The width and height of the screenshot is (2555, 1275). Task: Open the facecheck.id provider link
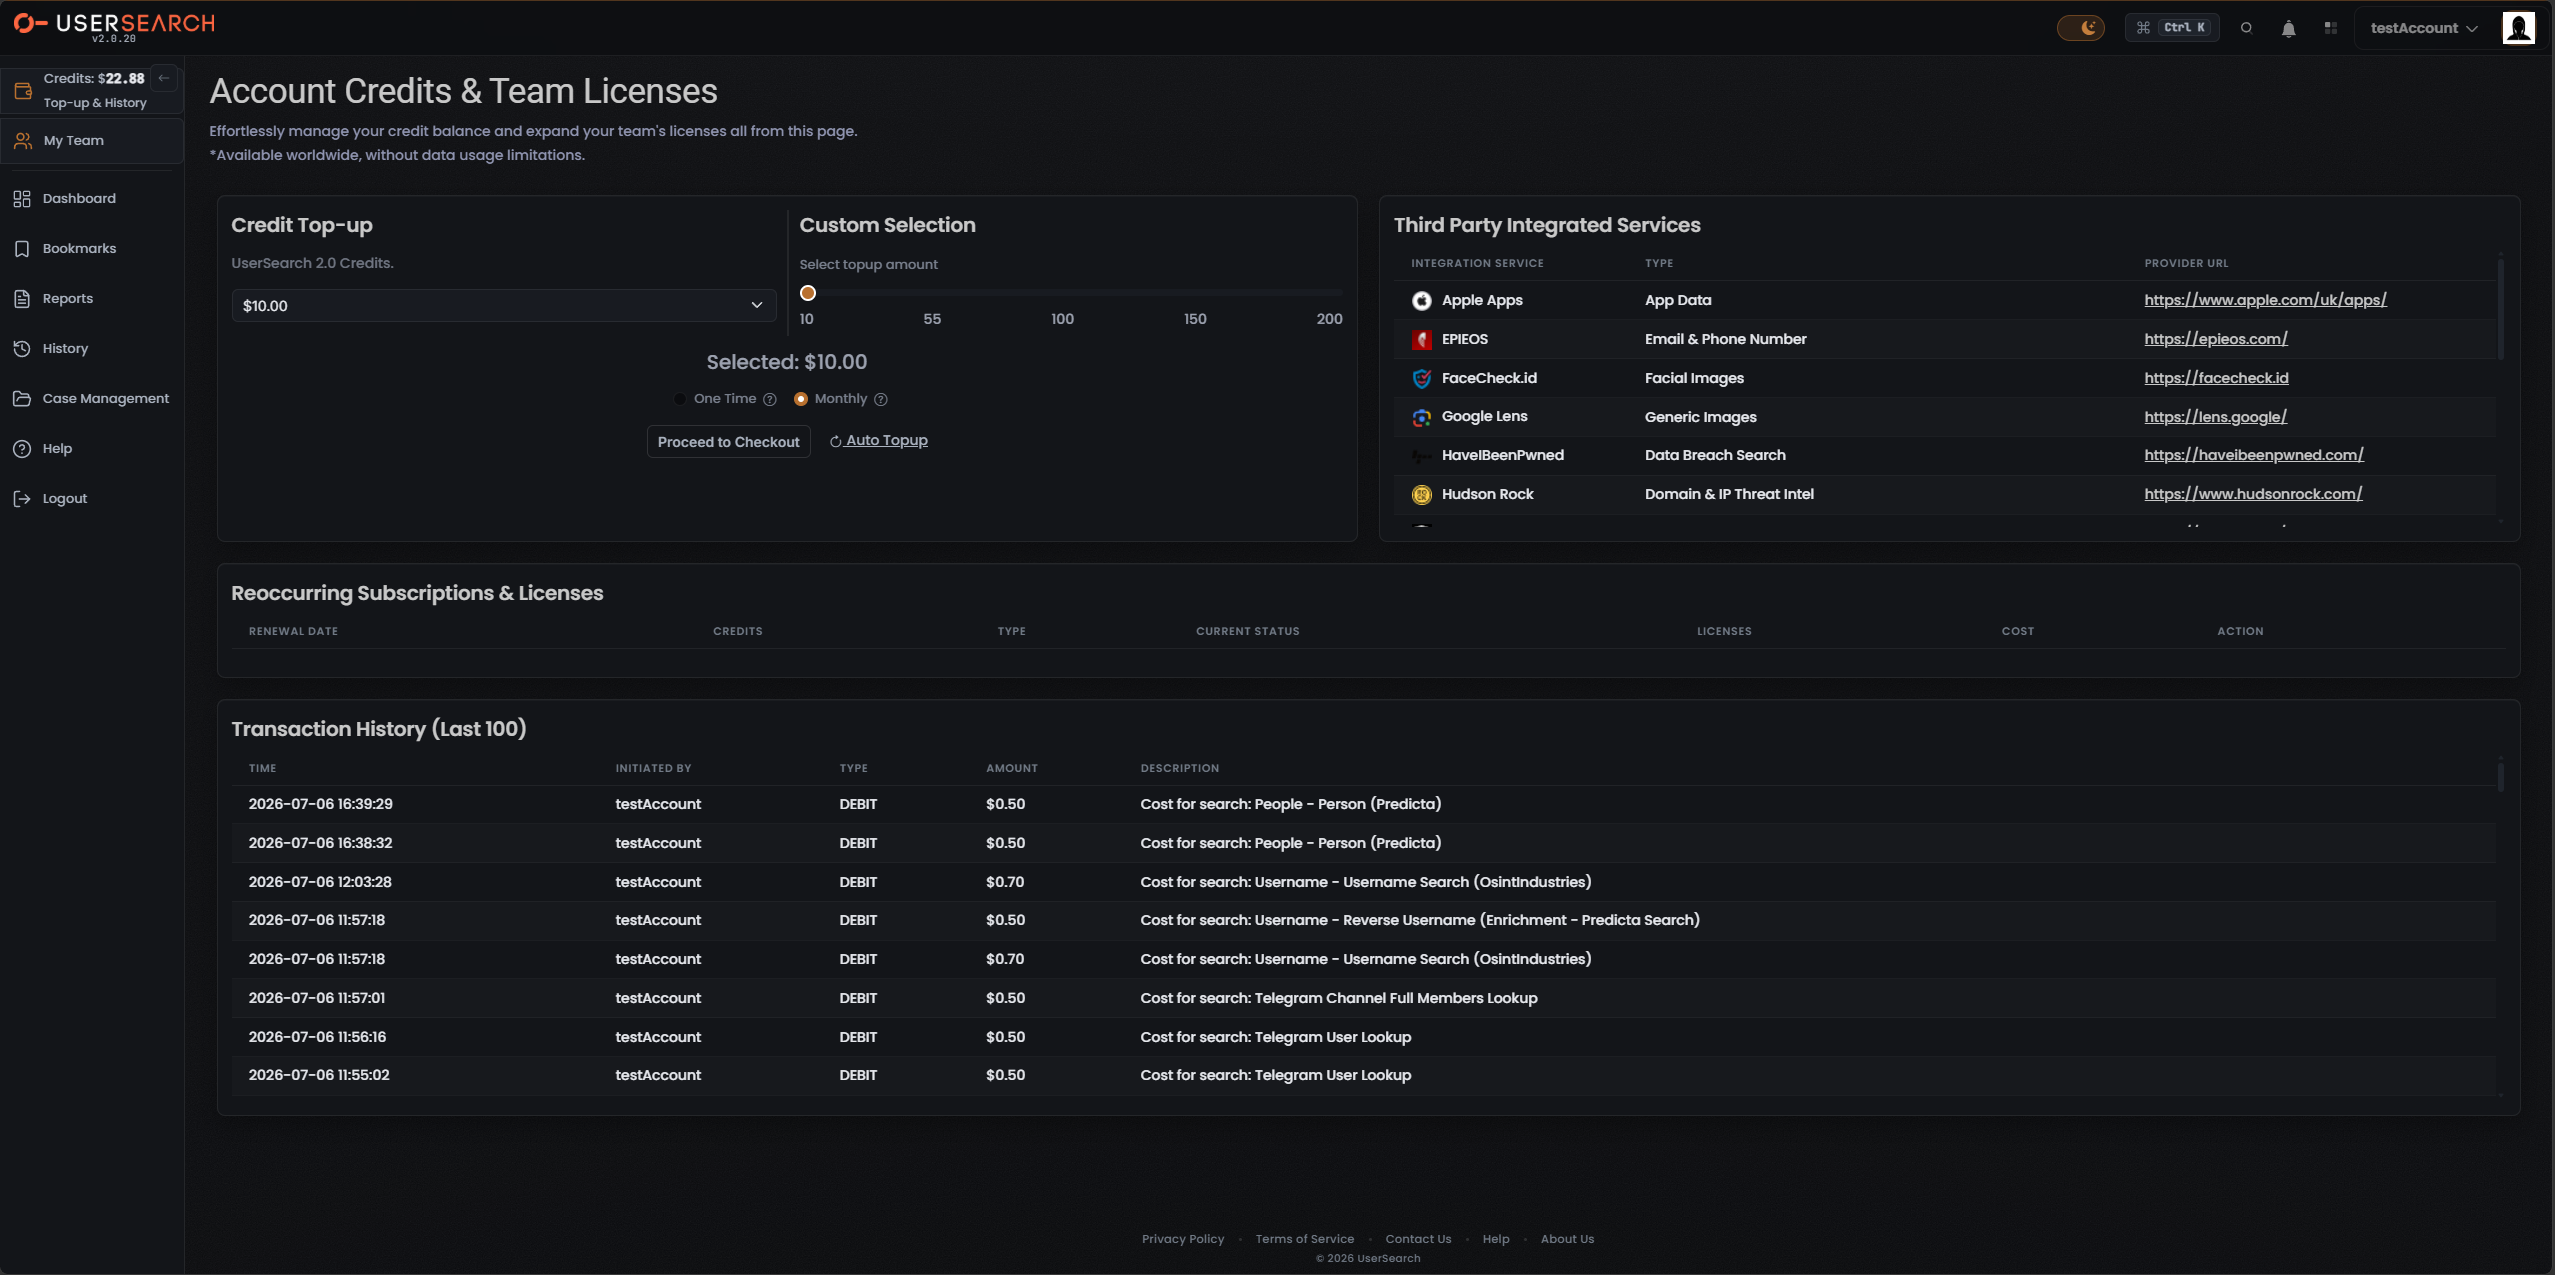point(2216,378)
